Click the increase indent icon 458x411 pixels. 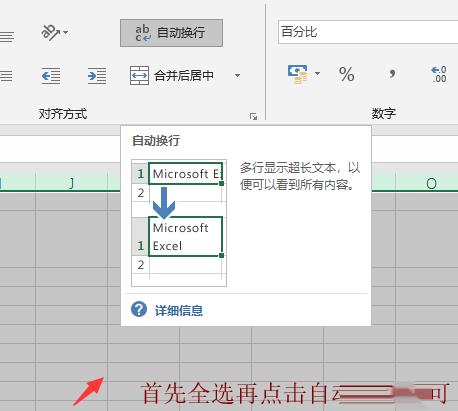(97, 76)
